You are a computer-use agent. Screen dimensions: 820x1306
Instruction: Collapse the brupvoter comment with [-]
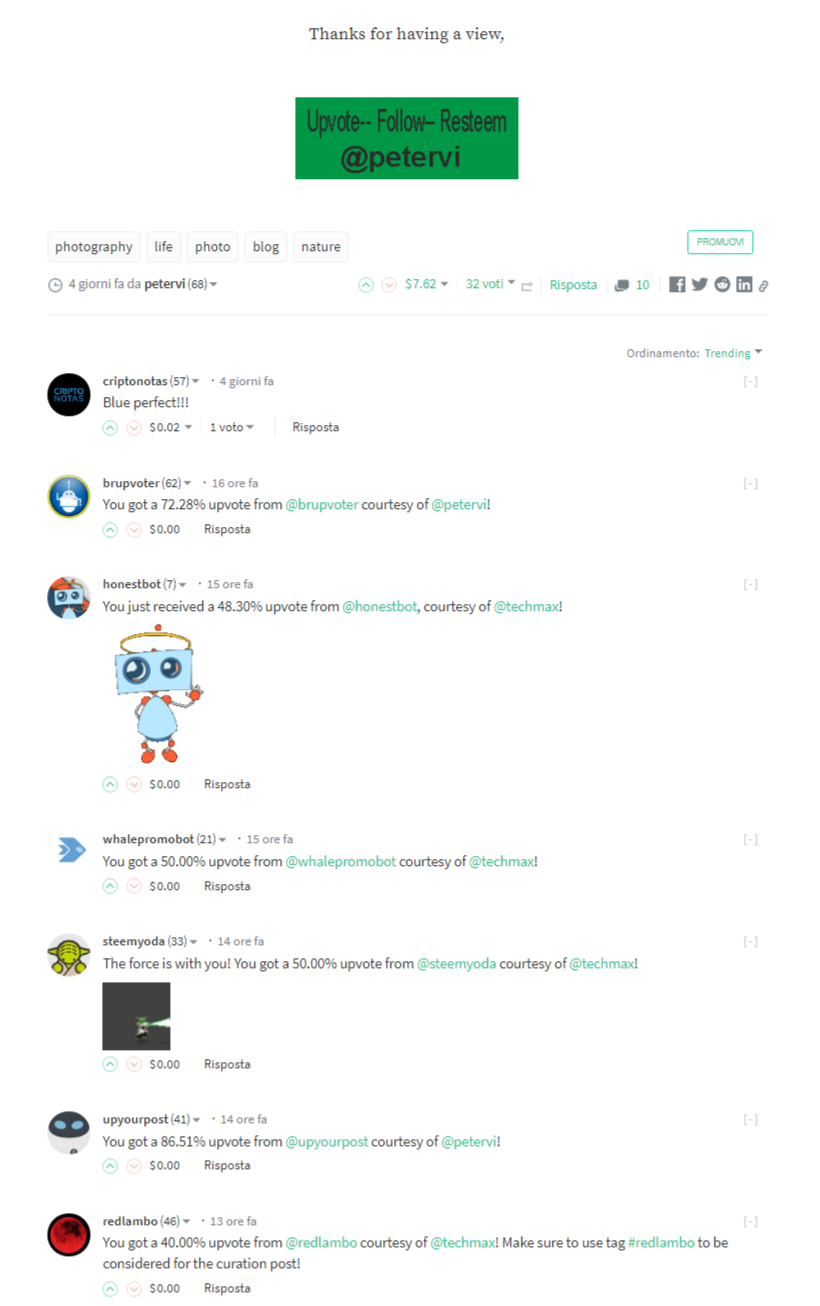coord(750,483)
